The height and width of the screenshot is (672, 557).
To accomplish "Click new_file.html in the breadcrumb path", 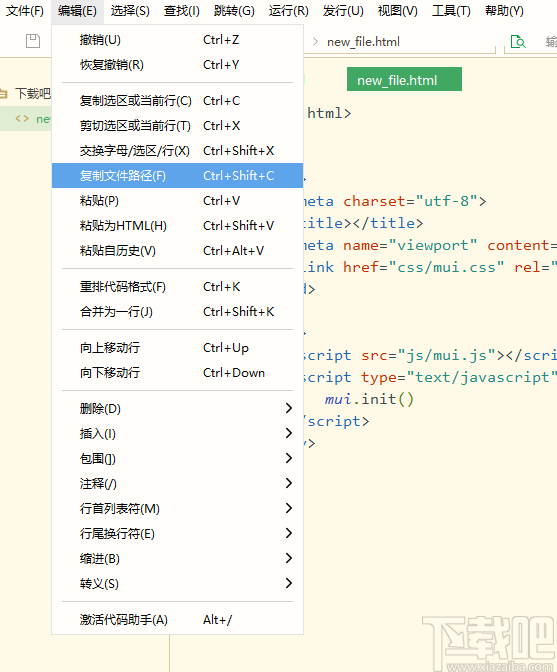I will pos(363,42).
